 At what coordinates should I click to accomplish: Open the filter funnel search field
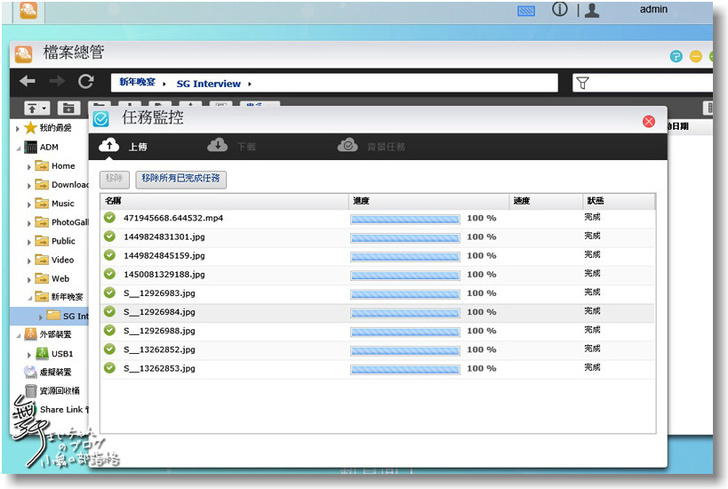point(583,84)
